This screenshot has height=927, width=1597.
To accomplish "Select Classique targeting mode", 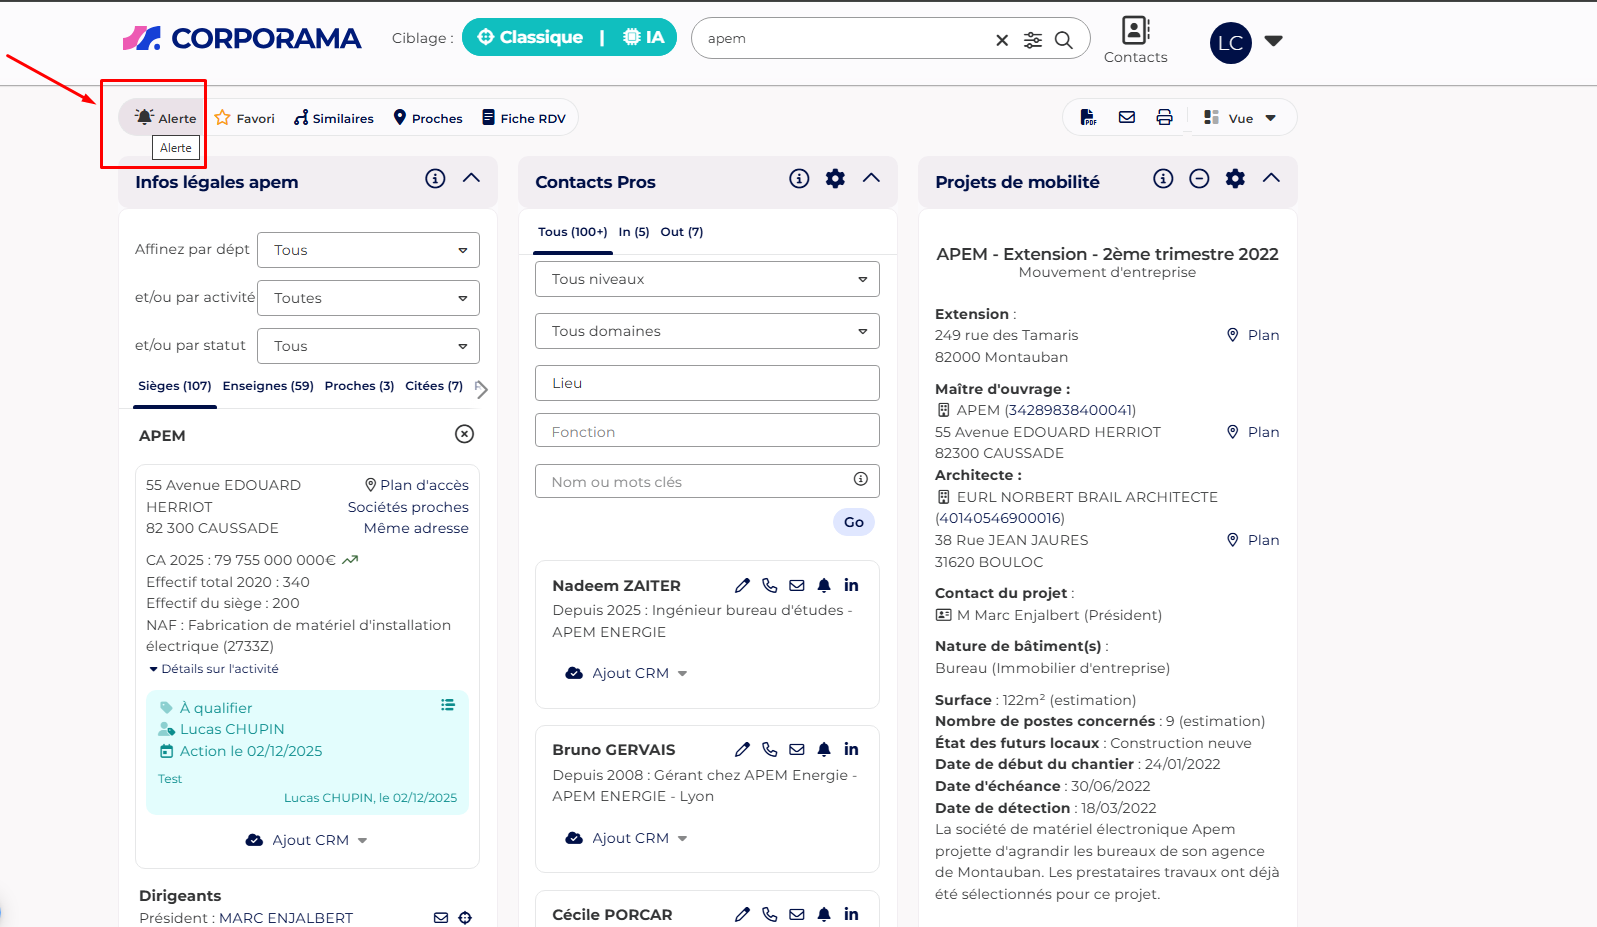I will [x=530, y=38].
